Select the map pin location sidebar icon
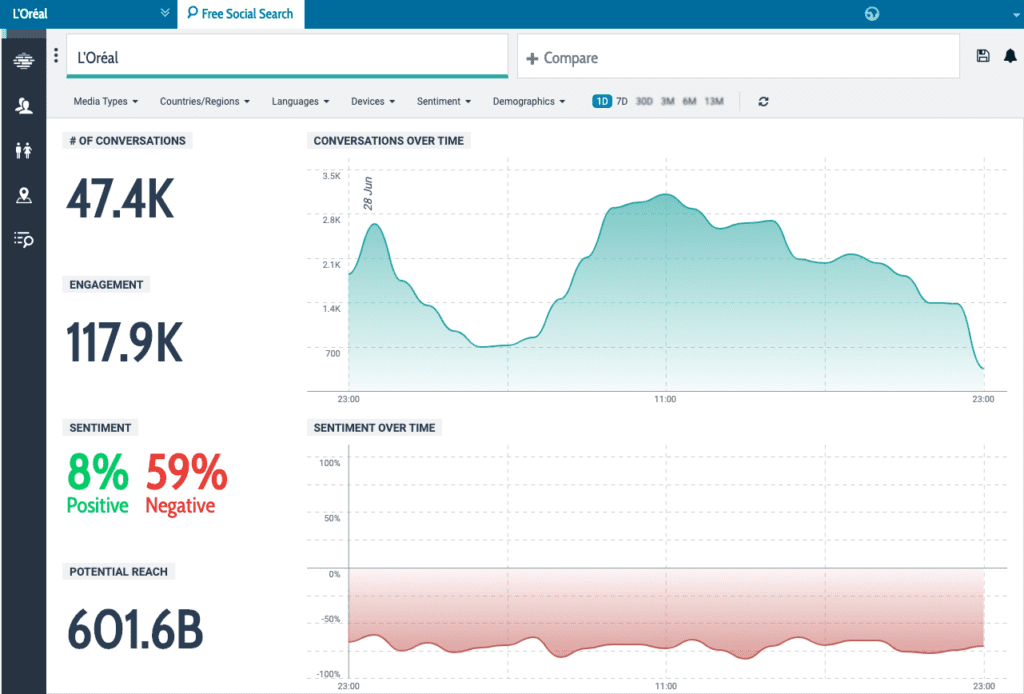This screenshot has width=1024, height=694. (23, 195)
